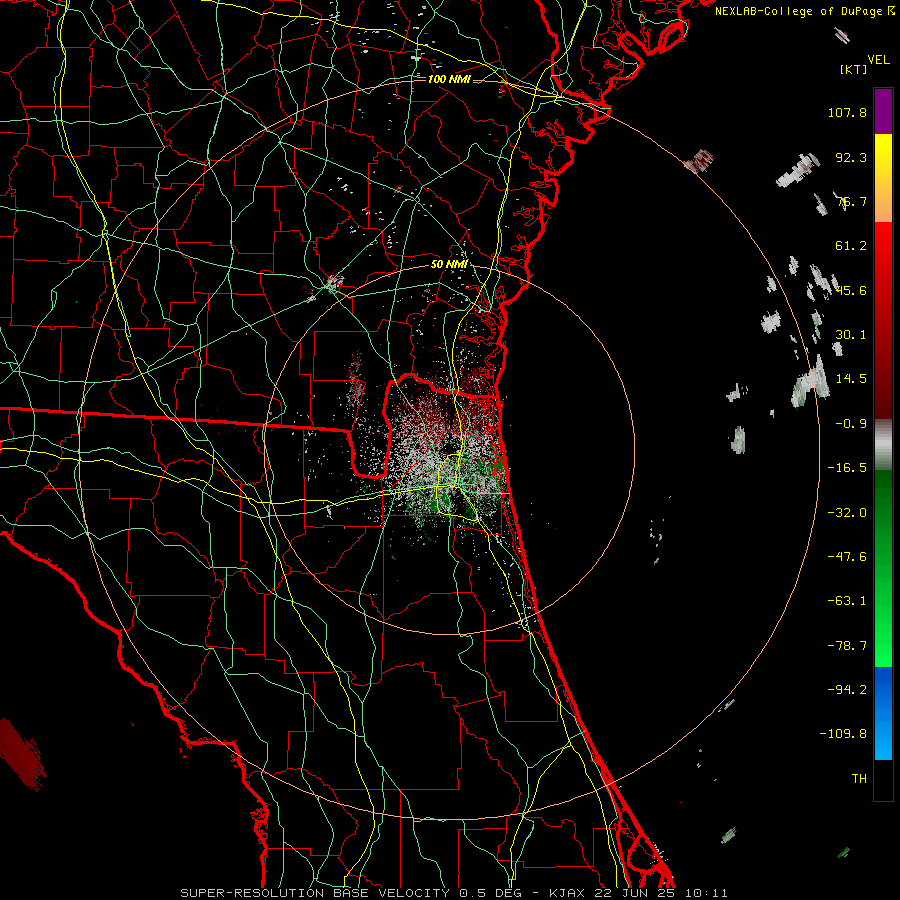Select the 92.3 legend value
Screen dimensions: 900x900
851,157
